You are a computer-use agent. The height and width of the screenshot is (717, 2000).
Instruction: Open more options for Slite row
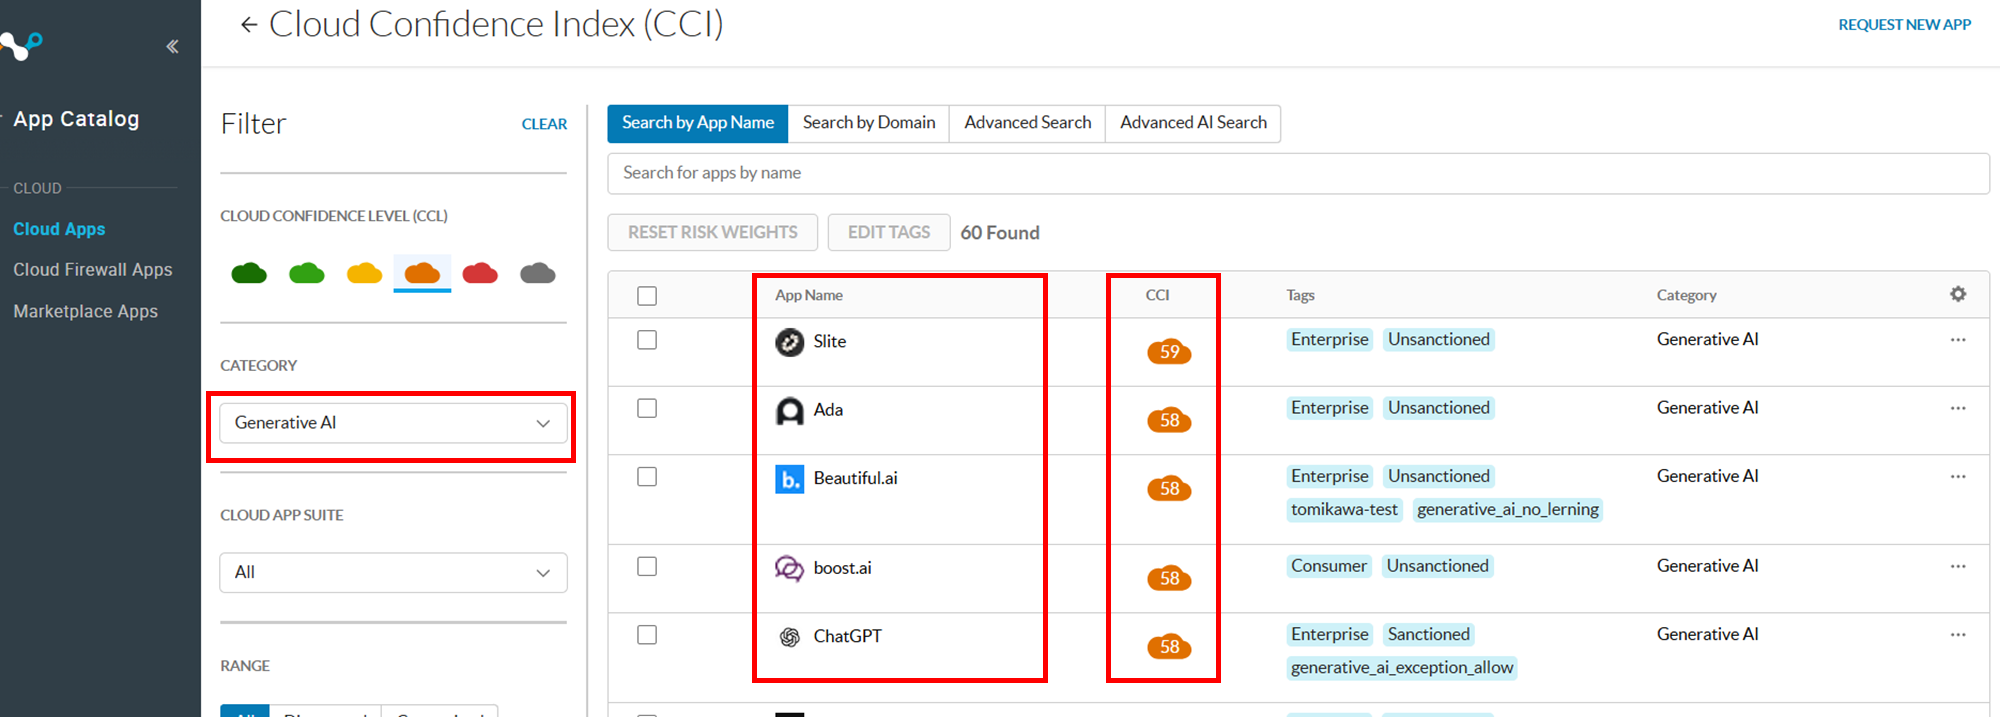pyautogui.click(x=1958, y=340)
